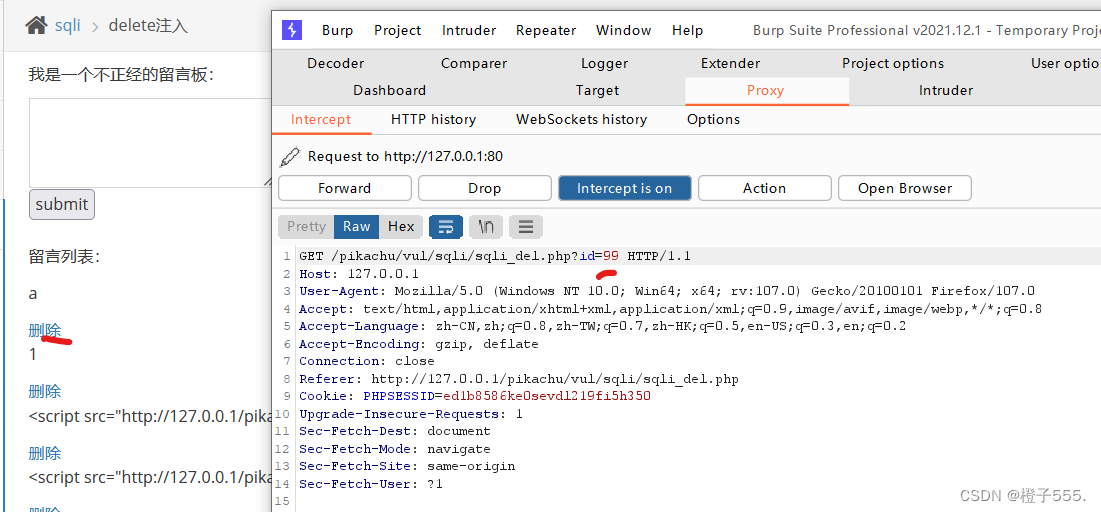Click the Drop button
1101x512 pixels.
tap(484, 188)
